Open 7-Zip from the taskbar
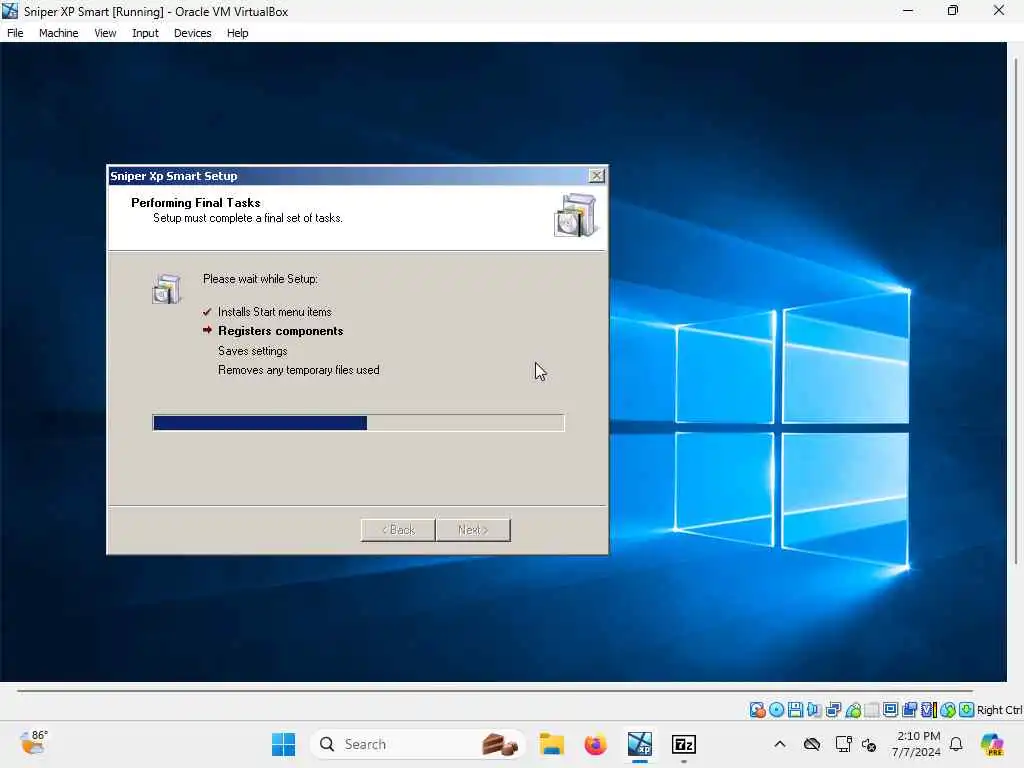1024x768 pixels. point(684,744)
